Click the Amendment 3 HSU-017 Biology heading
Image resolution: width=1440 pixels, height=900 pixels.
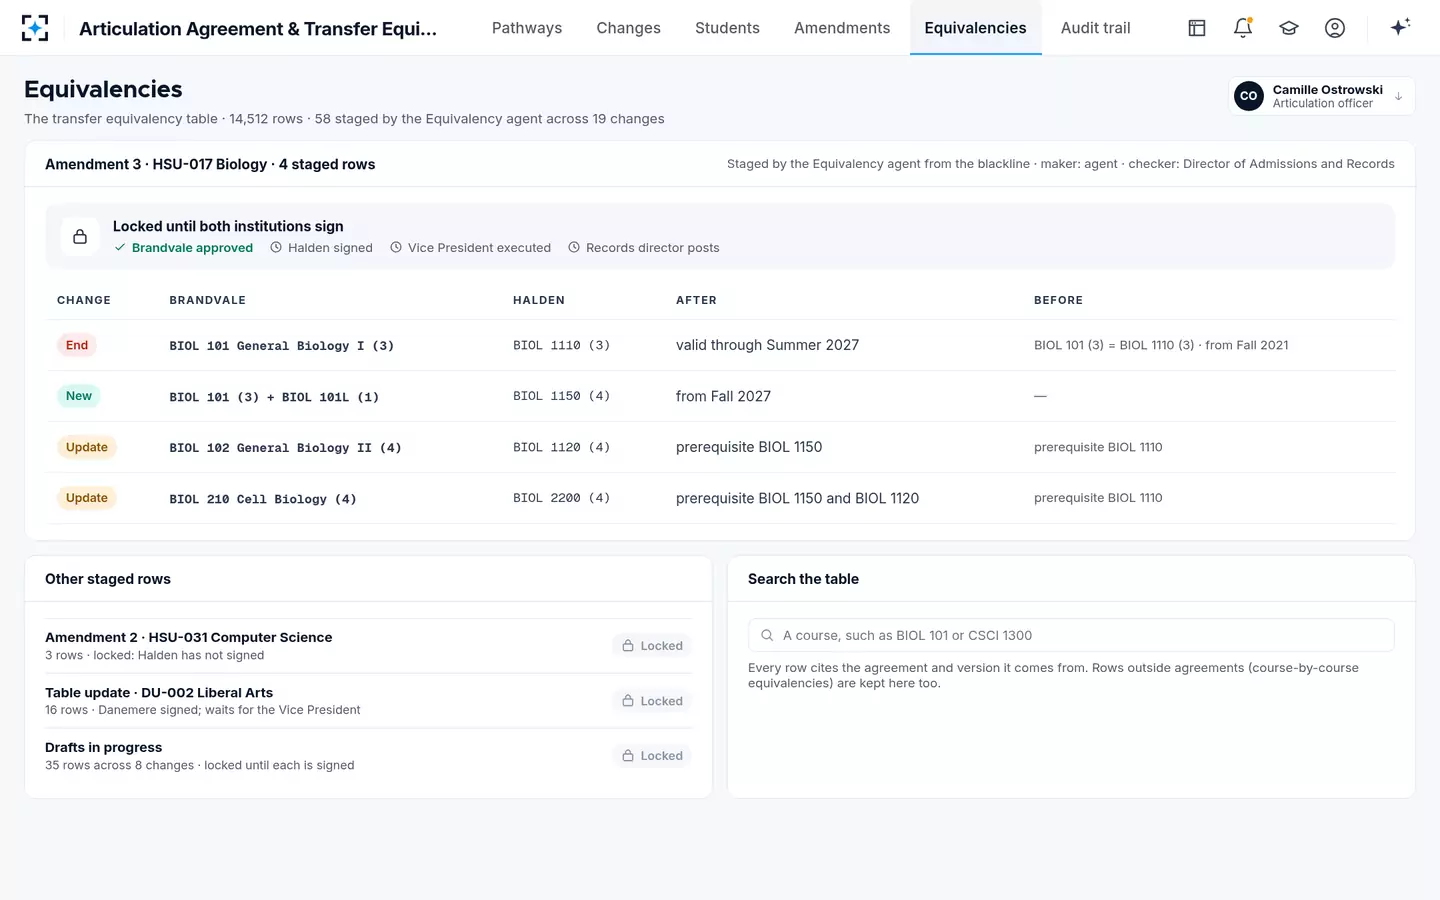[210, 164]
